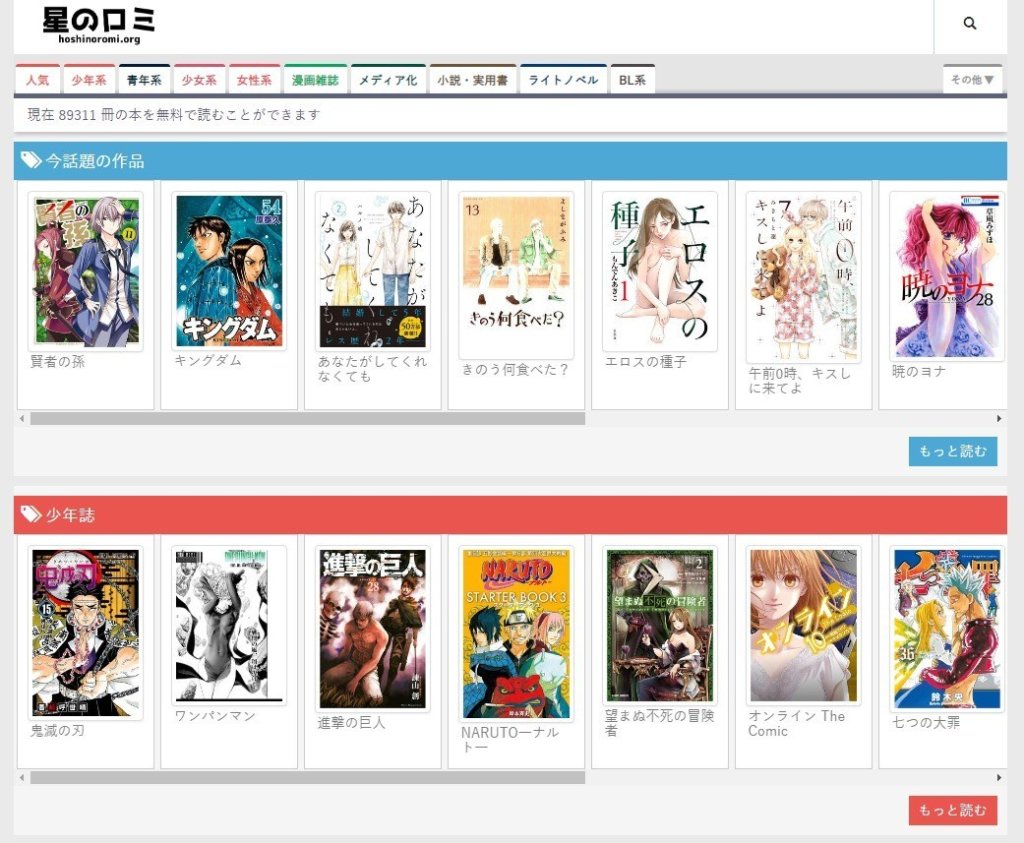Open NARUTO Starter Book cover thumbnail

pyautogui.click(x=517, y=633)
